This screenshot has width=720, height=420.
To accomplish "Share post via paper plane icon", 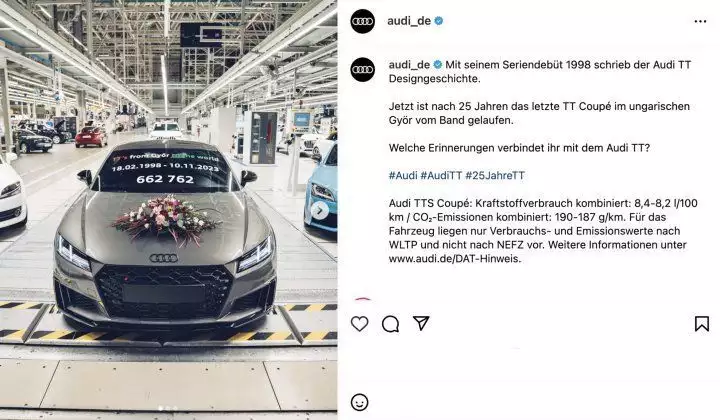I will (421, 323).
